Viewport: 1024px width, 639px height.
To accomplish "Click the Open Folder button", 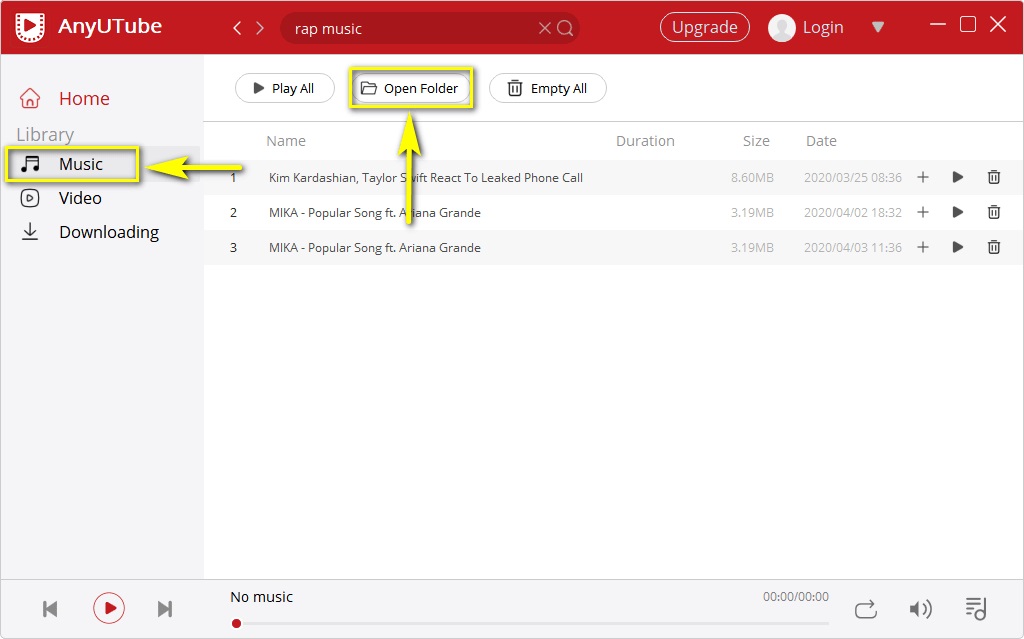I will pos(411,88).
